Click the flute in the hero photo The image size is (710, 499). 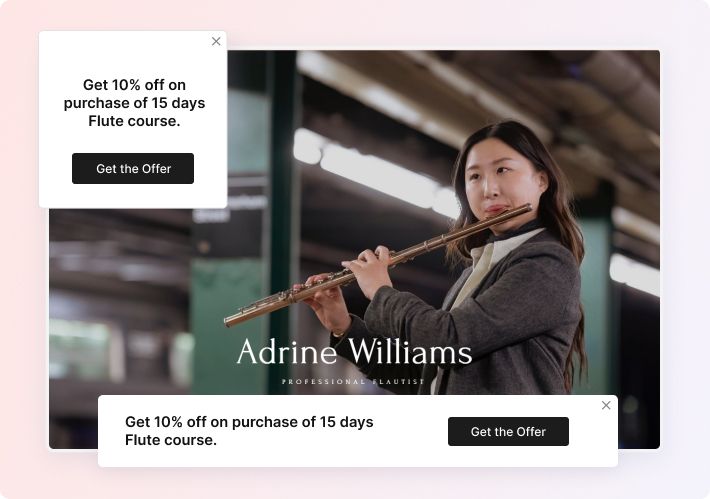click(378, 265)
